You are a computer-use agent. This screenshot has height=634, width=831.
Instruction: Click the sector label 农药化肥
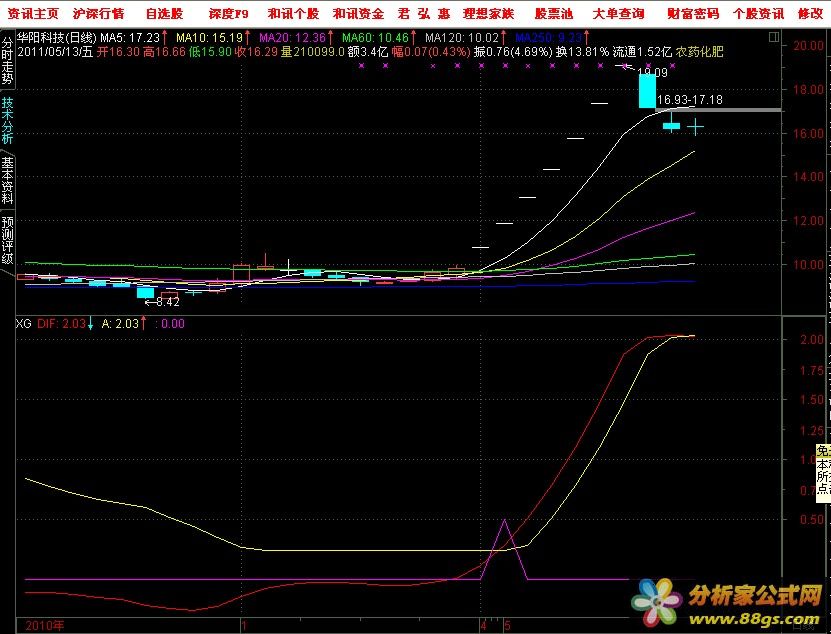[x=700, y=52]
